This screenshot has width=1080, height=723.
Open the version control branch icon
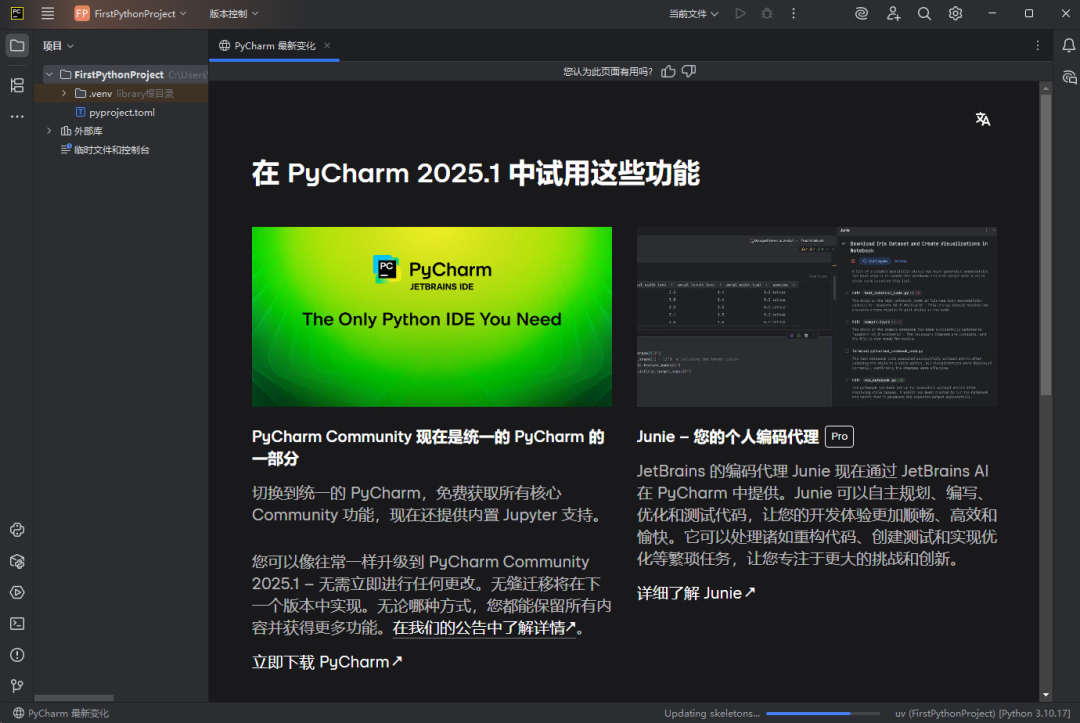point(16,685)
